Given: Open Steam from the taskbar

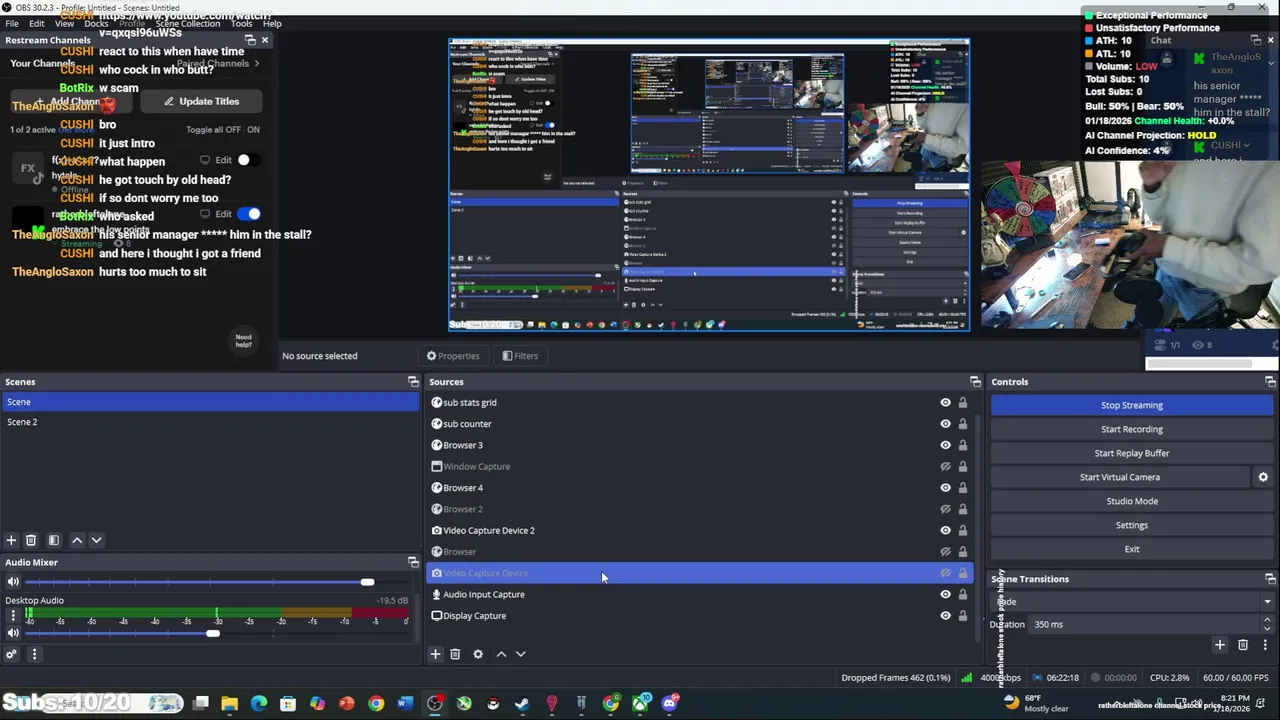Looking at the screenshot, I should [x=522, y=704].
